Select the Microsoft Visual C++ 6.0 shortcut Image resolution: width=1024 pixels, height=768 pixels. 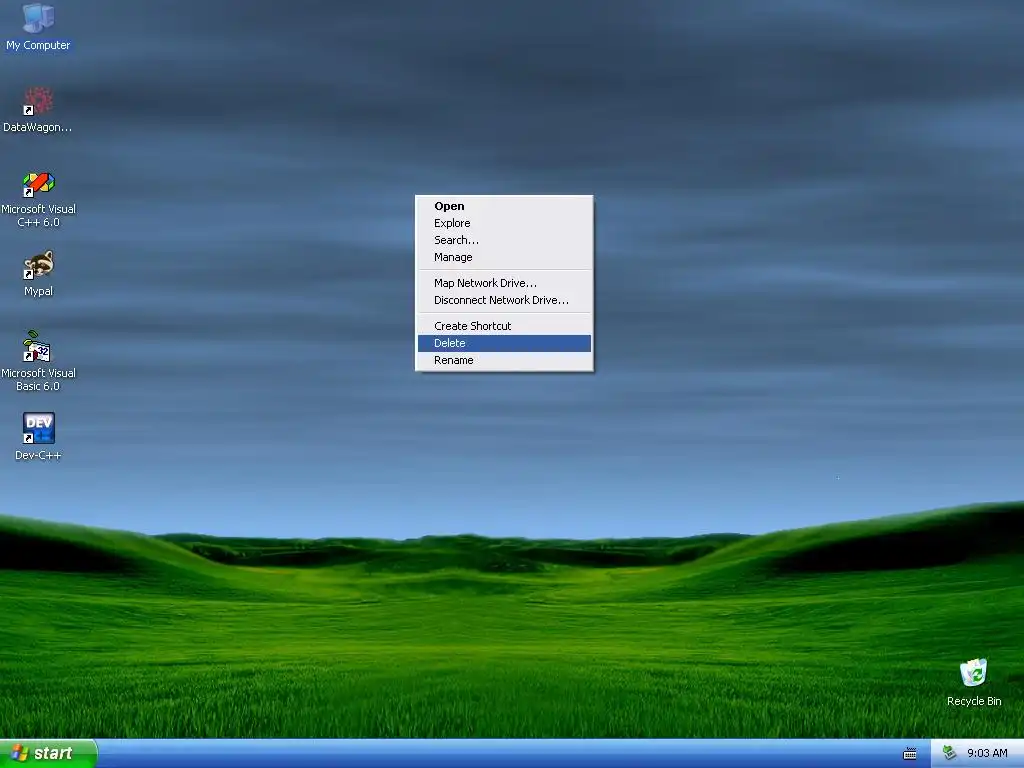click(38, 199)
